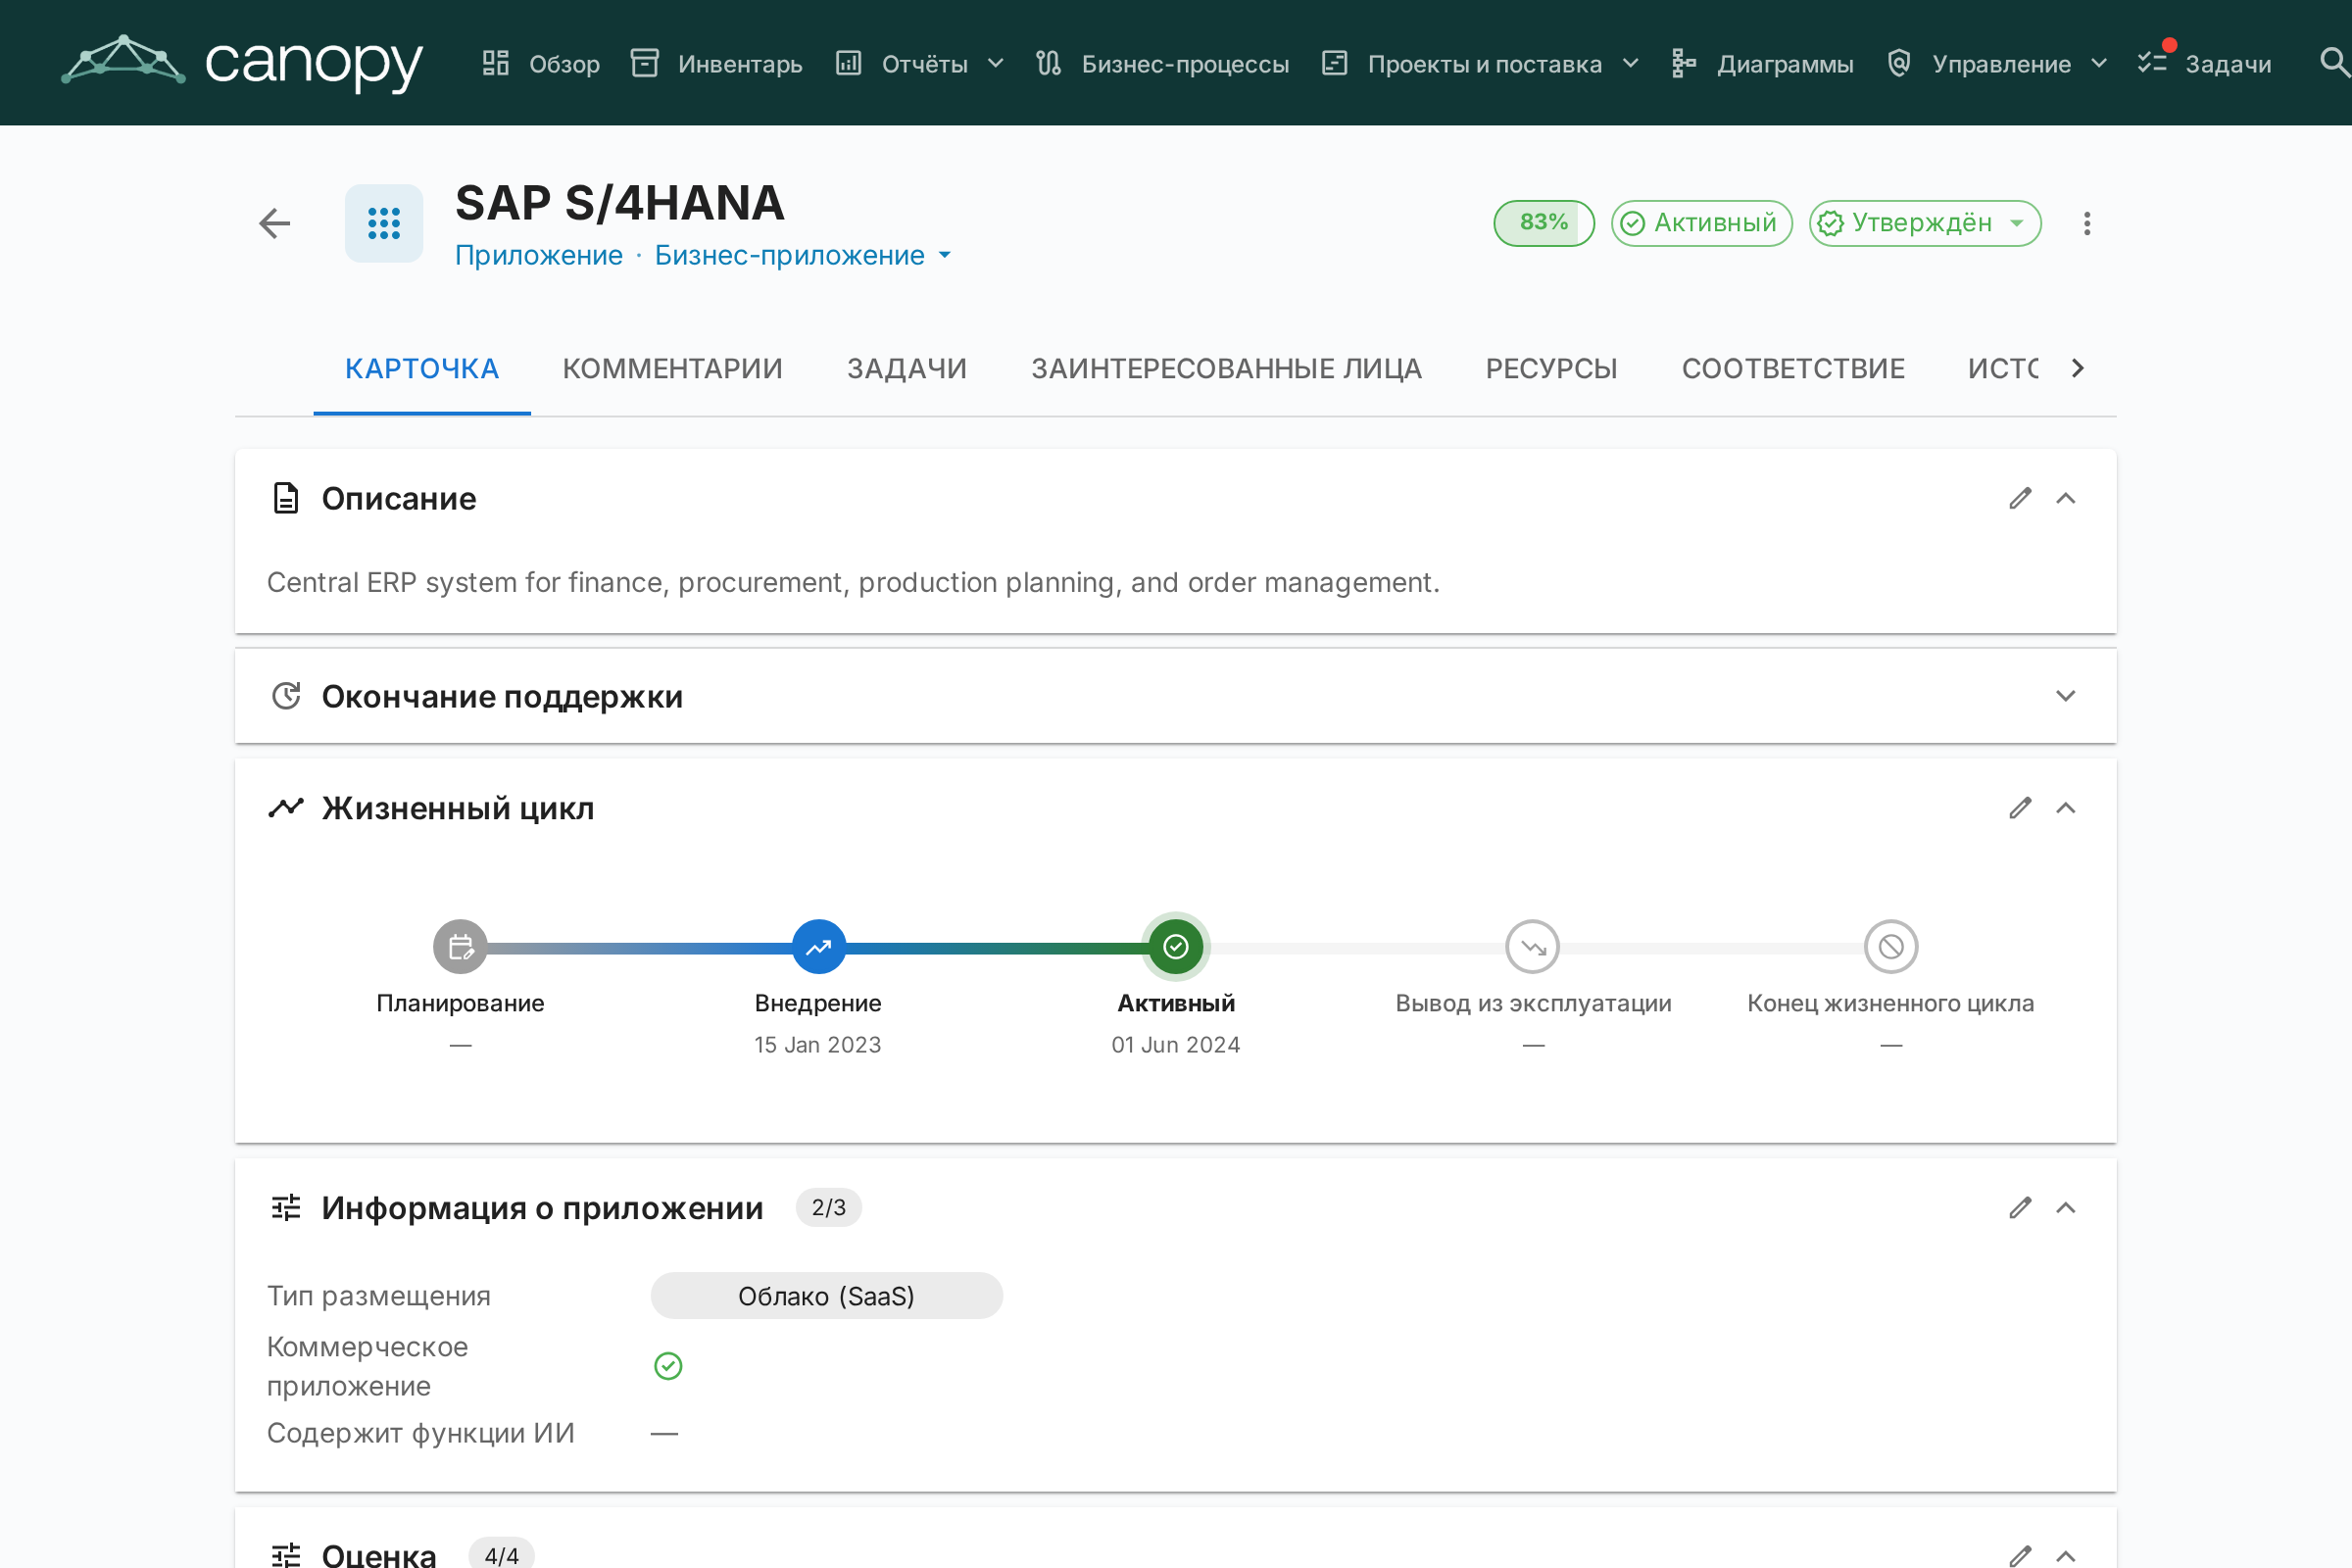Open the Отчёты dropdown menu
The image size is (2352, 1568).
coord(920,64)
